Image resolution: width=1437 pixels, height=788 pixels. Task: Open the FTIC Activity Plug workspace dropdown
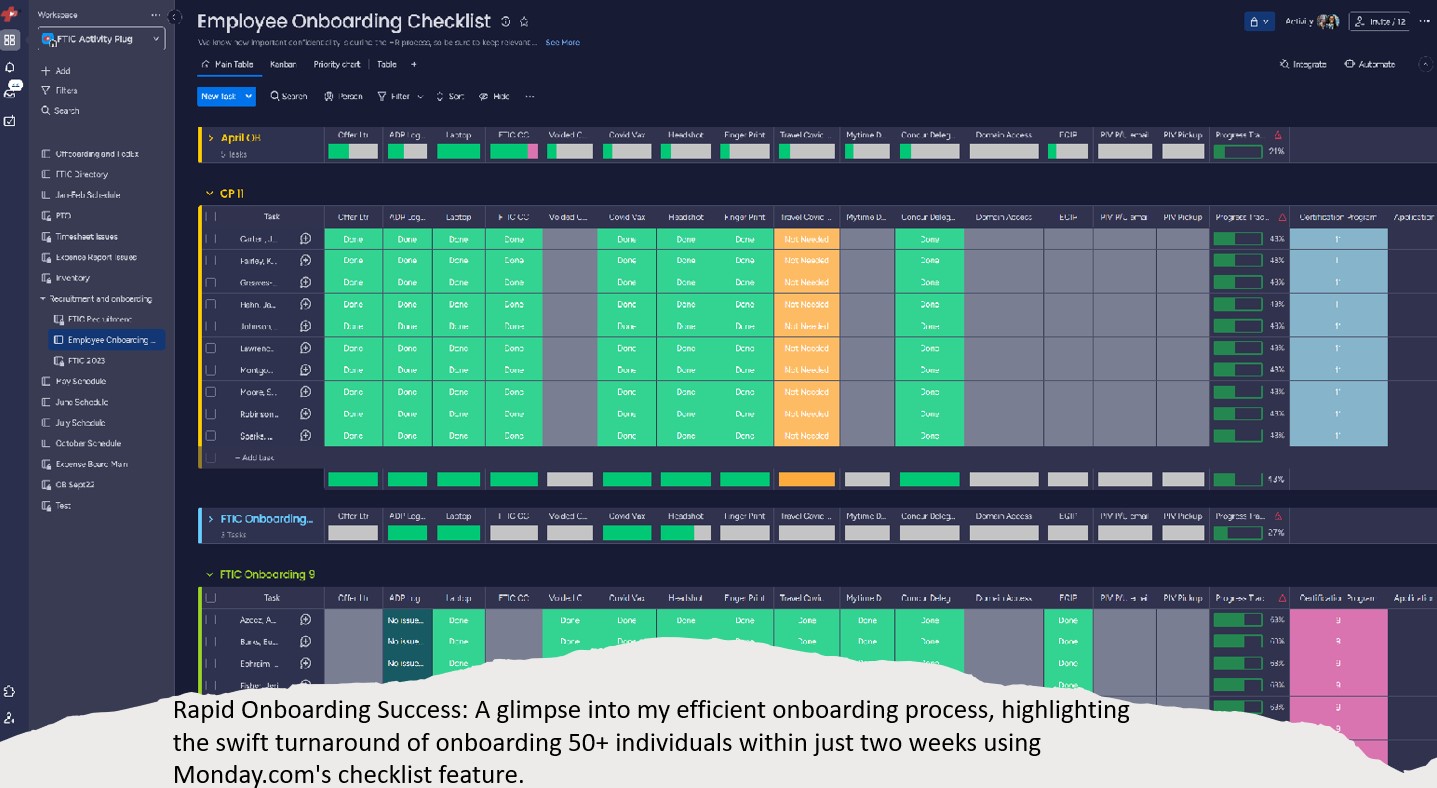coord(100,39)
